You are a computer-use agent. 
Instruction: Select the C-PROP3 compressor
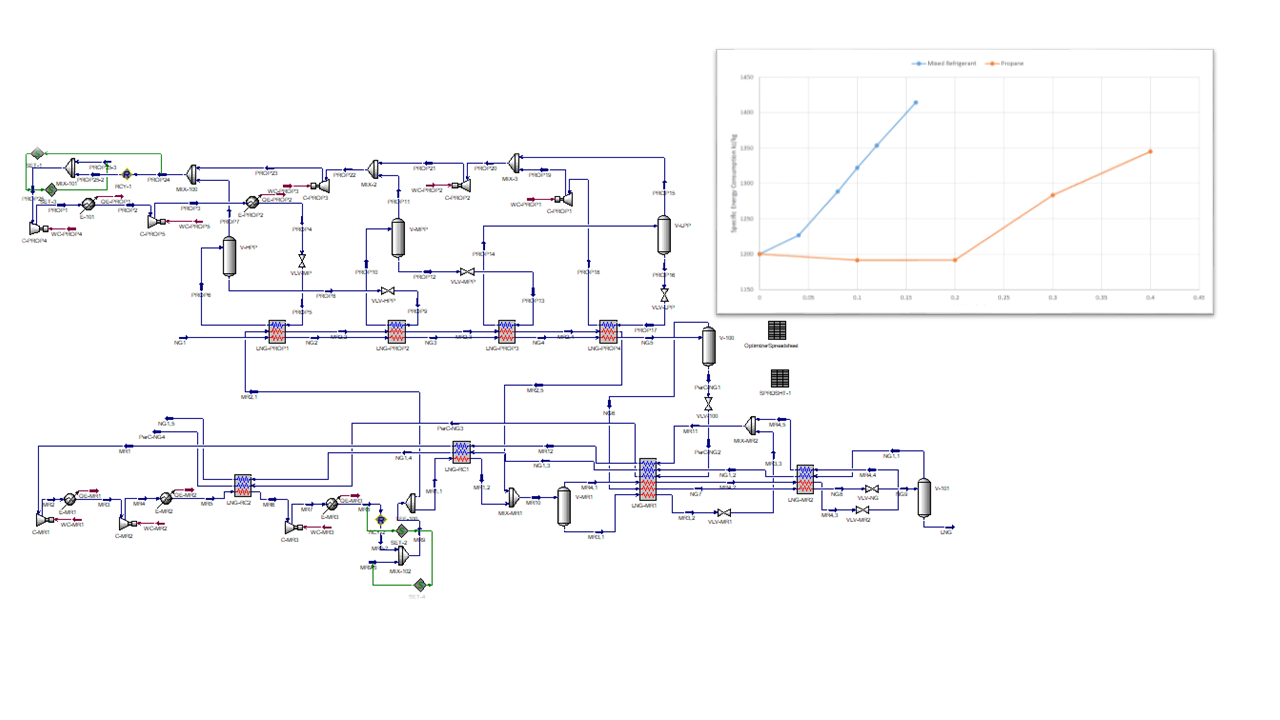(x=323, y=184)
